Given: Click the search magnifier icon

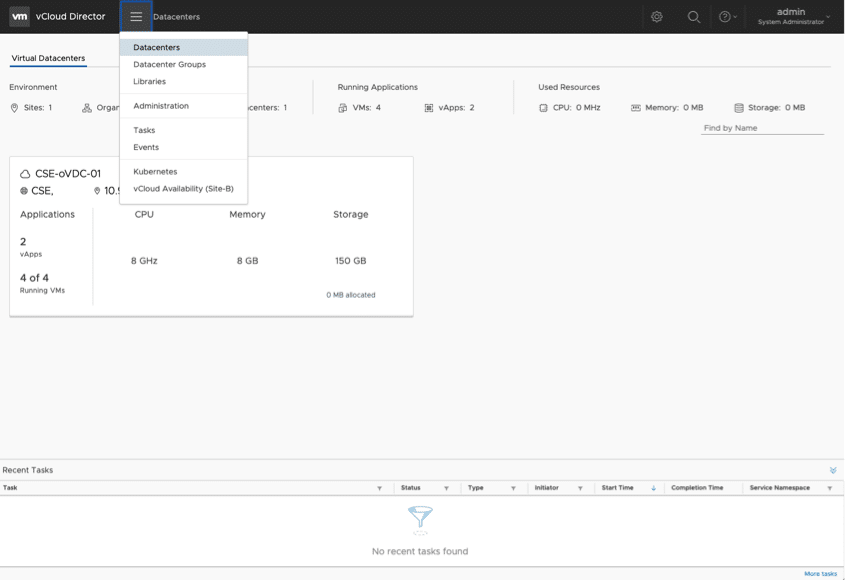Looking at the screenshot, I should (x=693, y=17).
